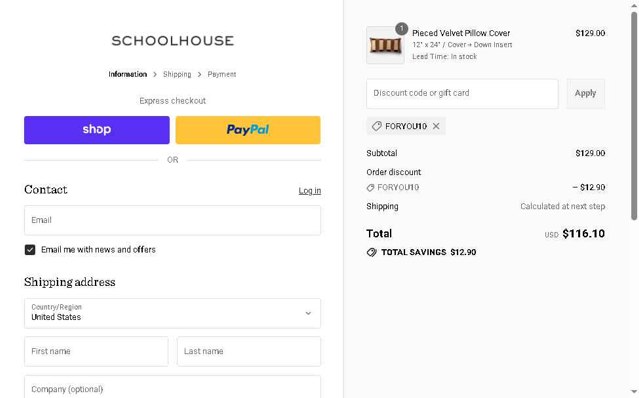Select the Information breadcrumb step
The image size is (639, 398).
(x=128, y=74)
